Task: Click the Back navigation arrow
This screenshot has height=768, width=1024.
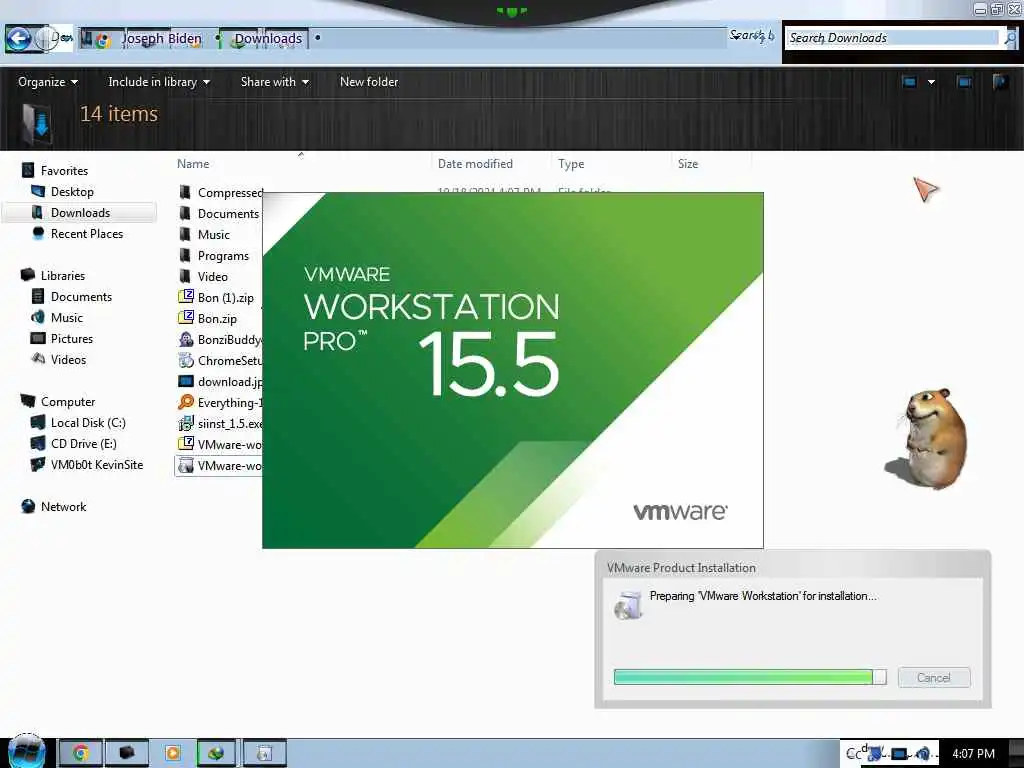Action: [x=18, y=39]
